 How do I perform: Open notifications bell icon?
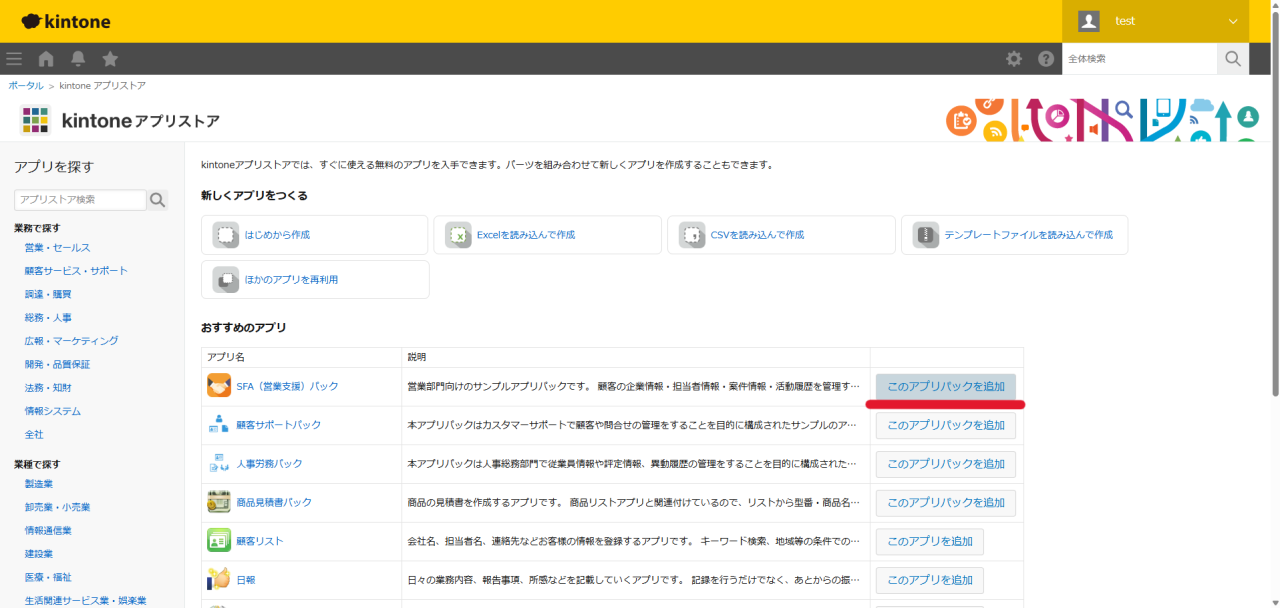78,59
